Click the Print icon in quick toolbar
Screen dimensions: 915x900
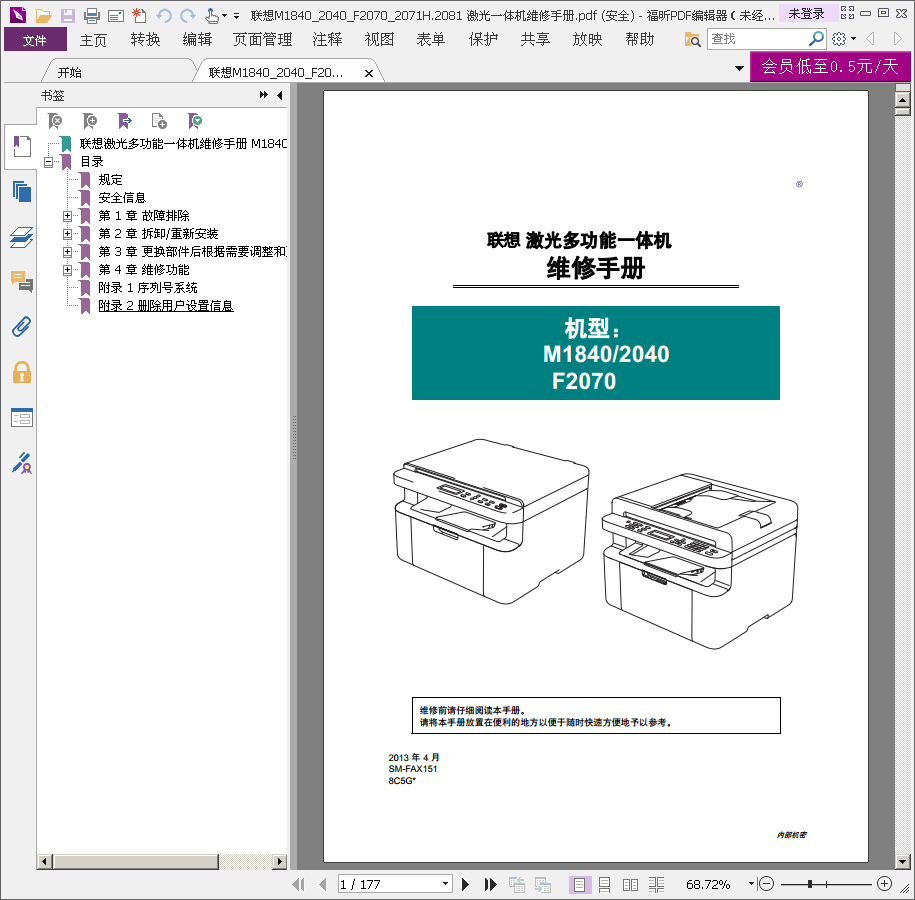click(x=92, y=16)
